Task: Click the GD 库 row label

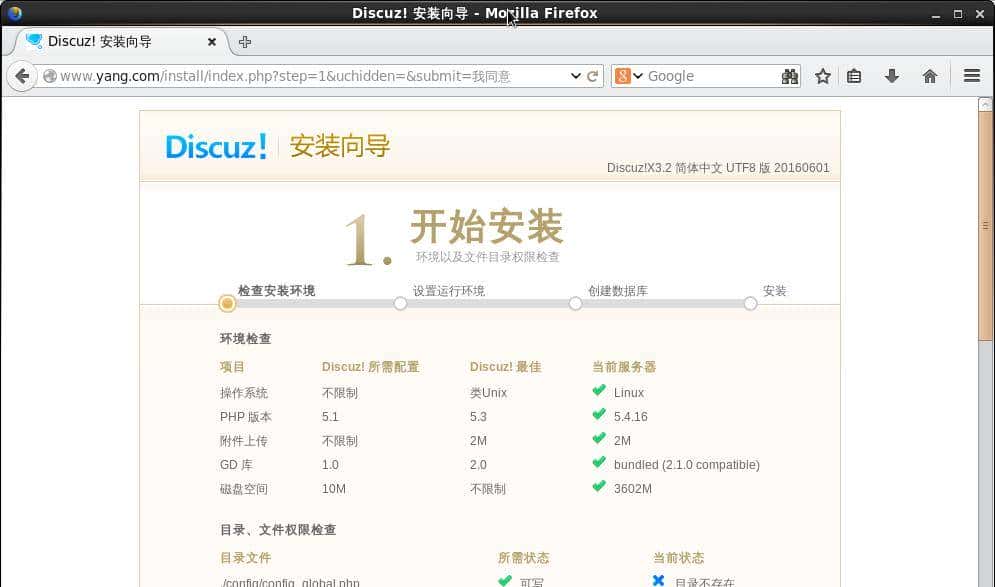Action: click(x=236, y=465)
